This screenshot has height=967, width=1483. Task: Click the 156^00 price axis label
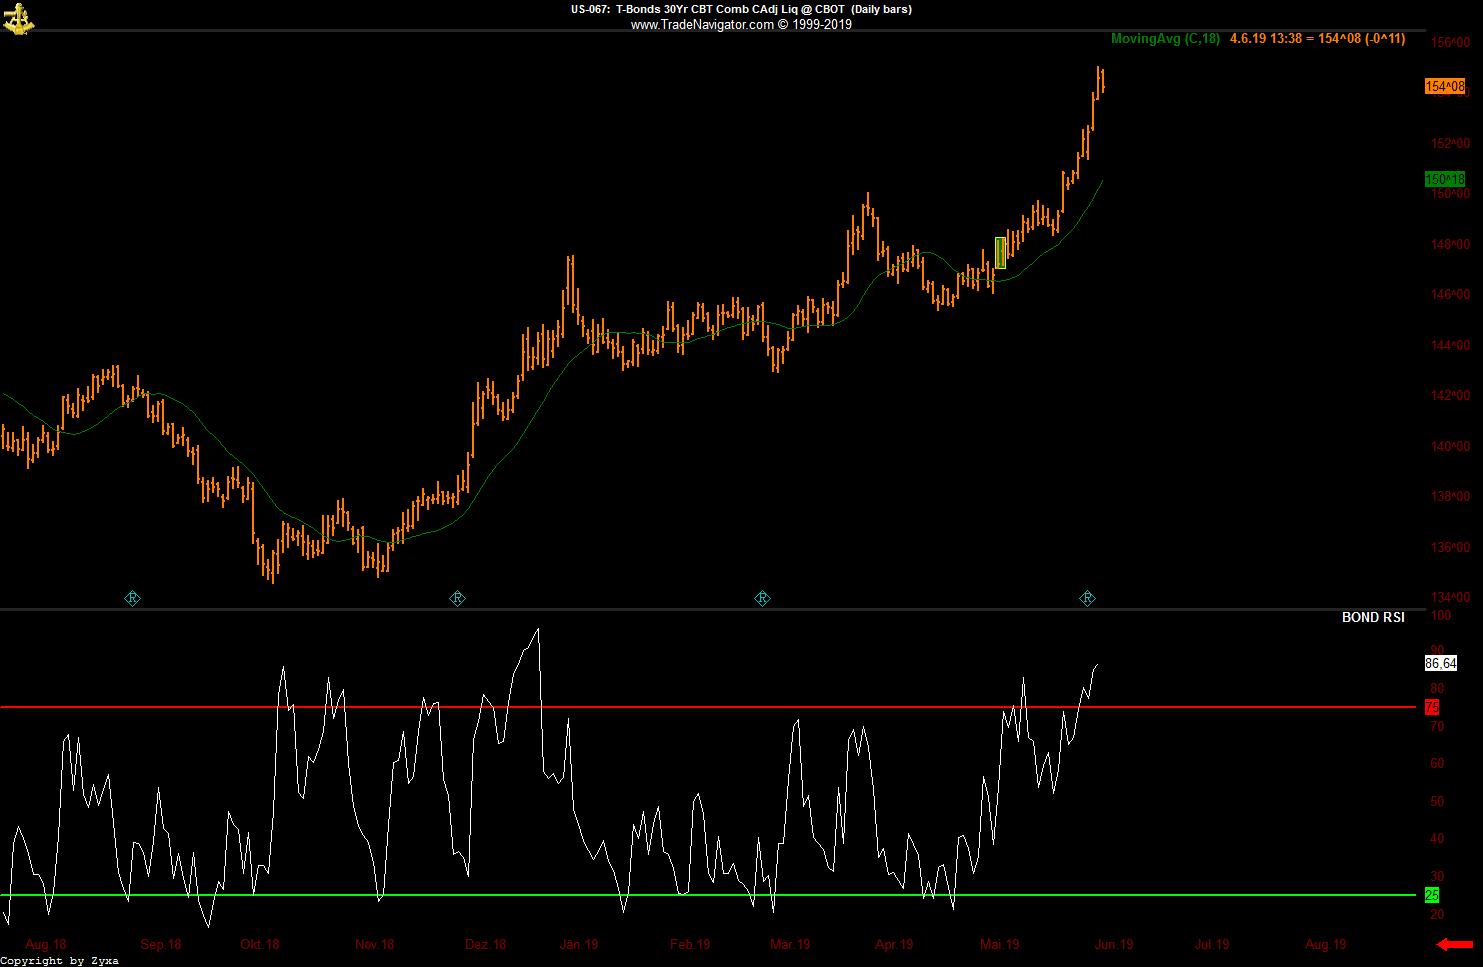coord(1450,43)
